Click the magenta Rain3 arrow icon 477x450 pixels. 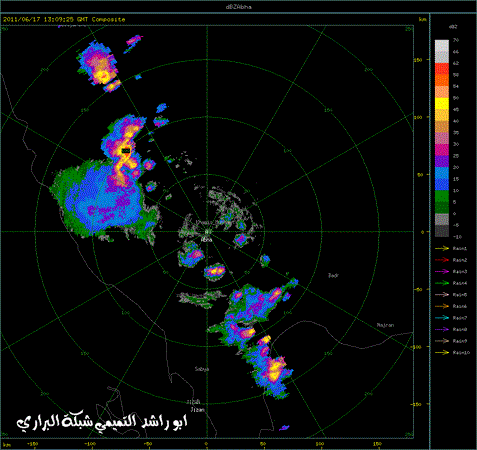click(x=442, y=272)
